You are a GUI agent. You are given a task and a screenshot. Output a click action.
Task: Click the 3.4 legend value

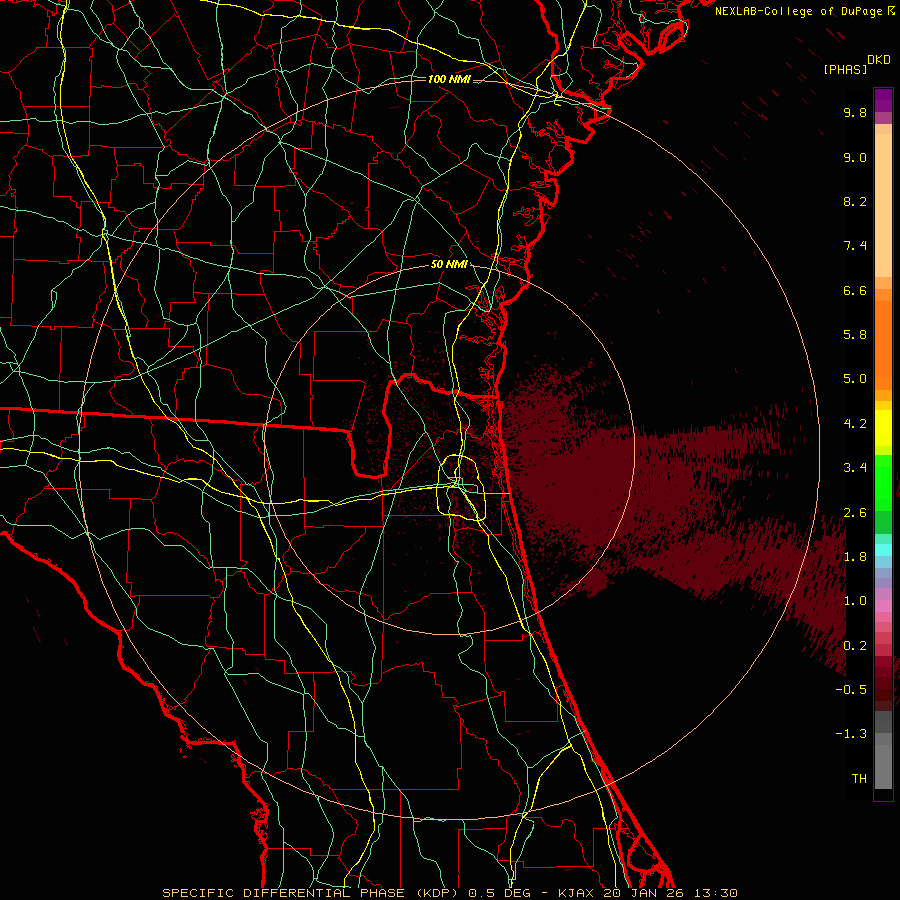[855, 468]
